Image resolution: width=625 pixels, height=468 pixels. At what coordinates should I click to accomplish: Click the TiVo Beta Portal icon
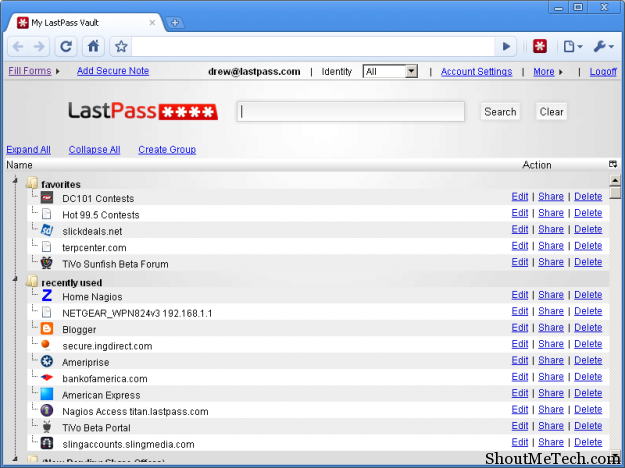coord(47,427)
